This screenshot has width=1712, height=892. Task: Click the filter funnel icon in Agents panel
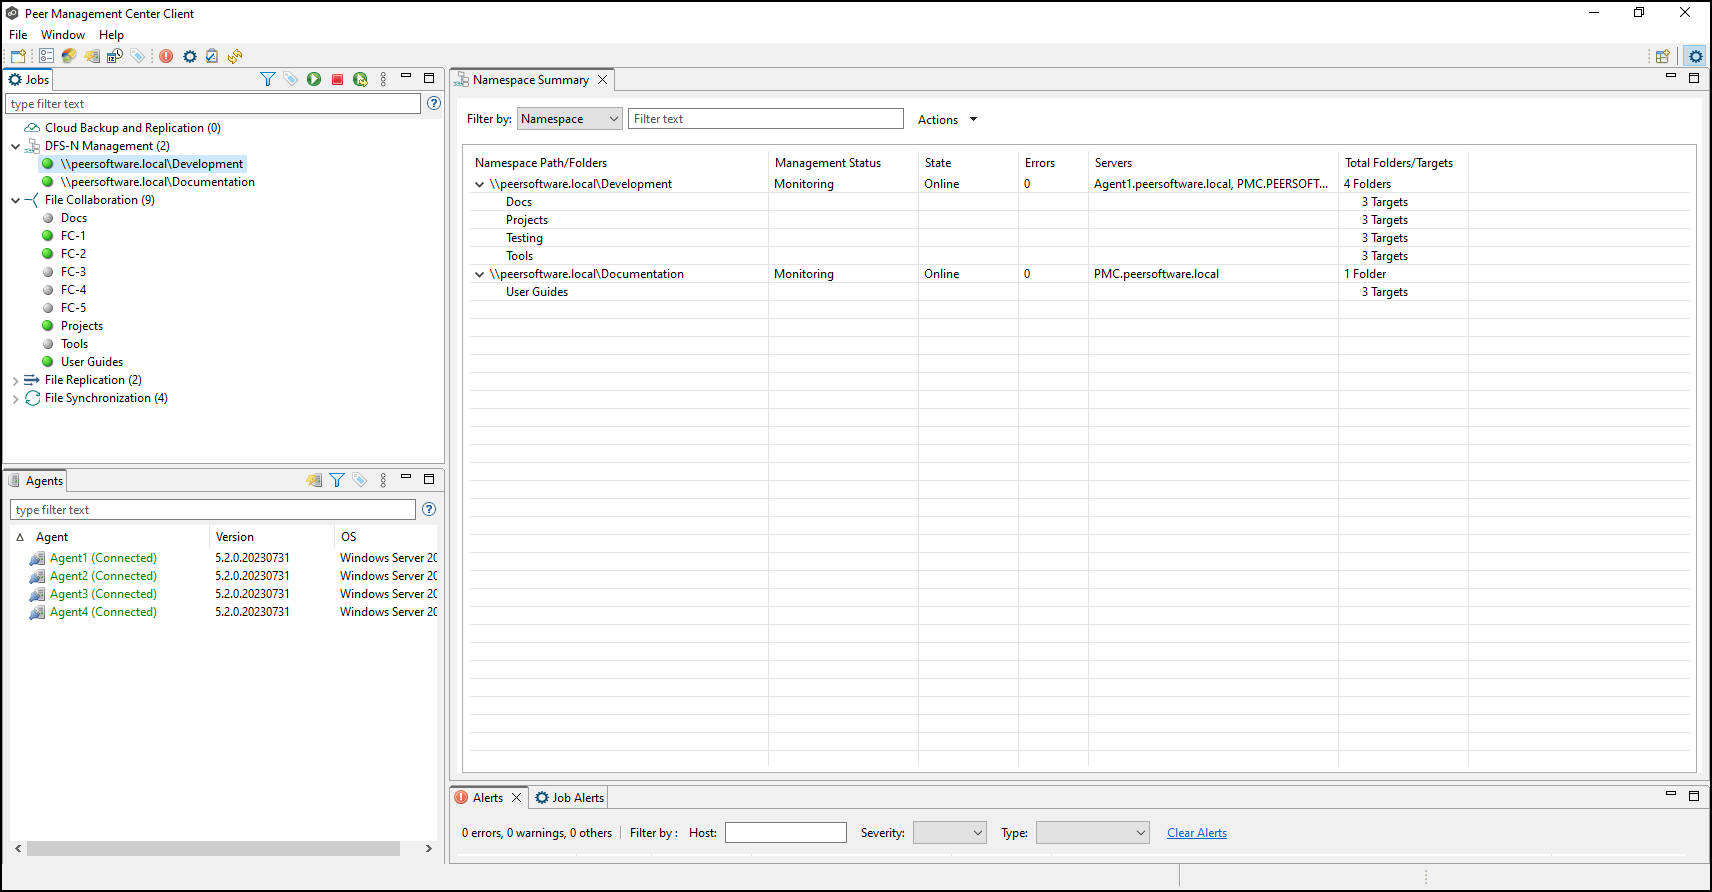click(337, 480)
